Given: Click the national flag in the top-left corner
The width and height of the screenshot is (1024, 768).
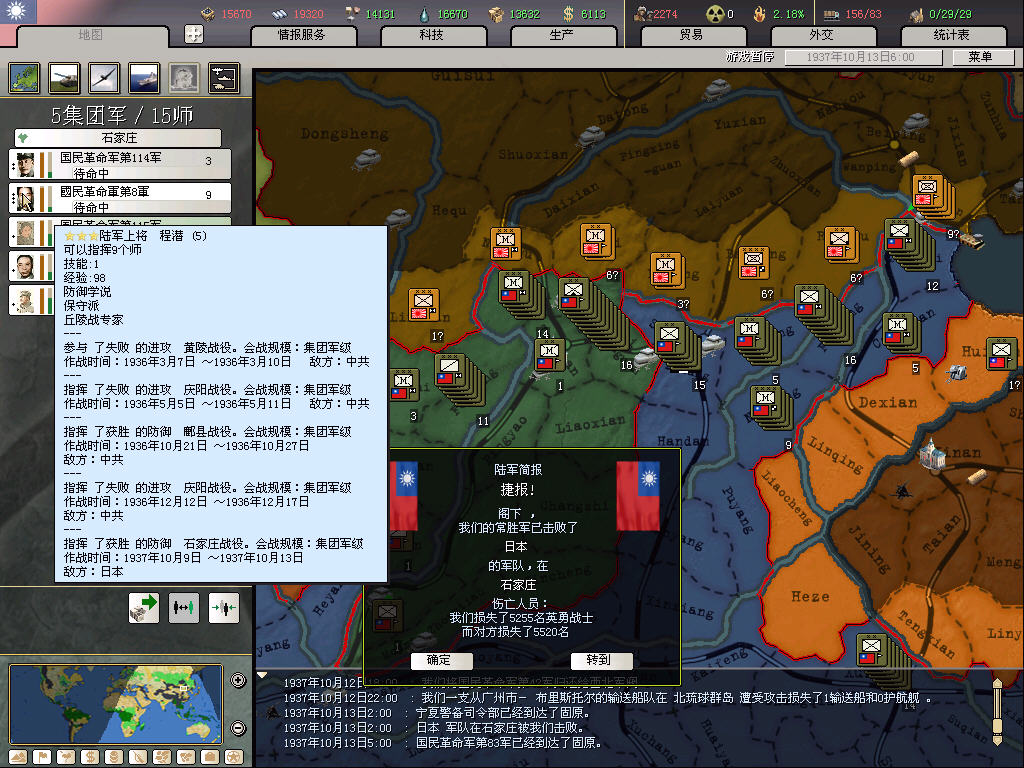Looking at the screenshot, I should (18, 11).
